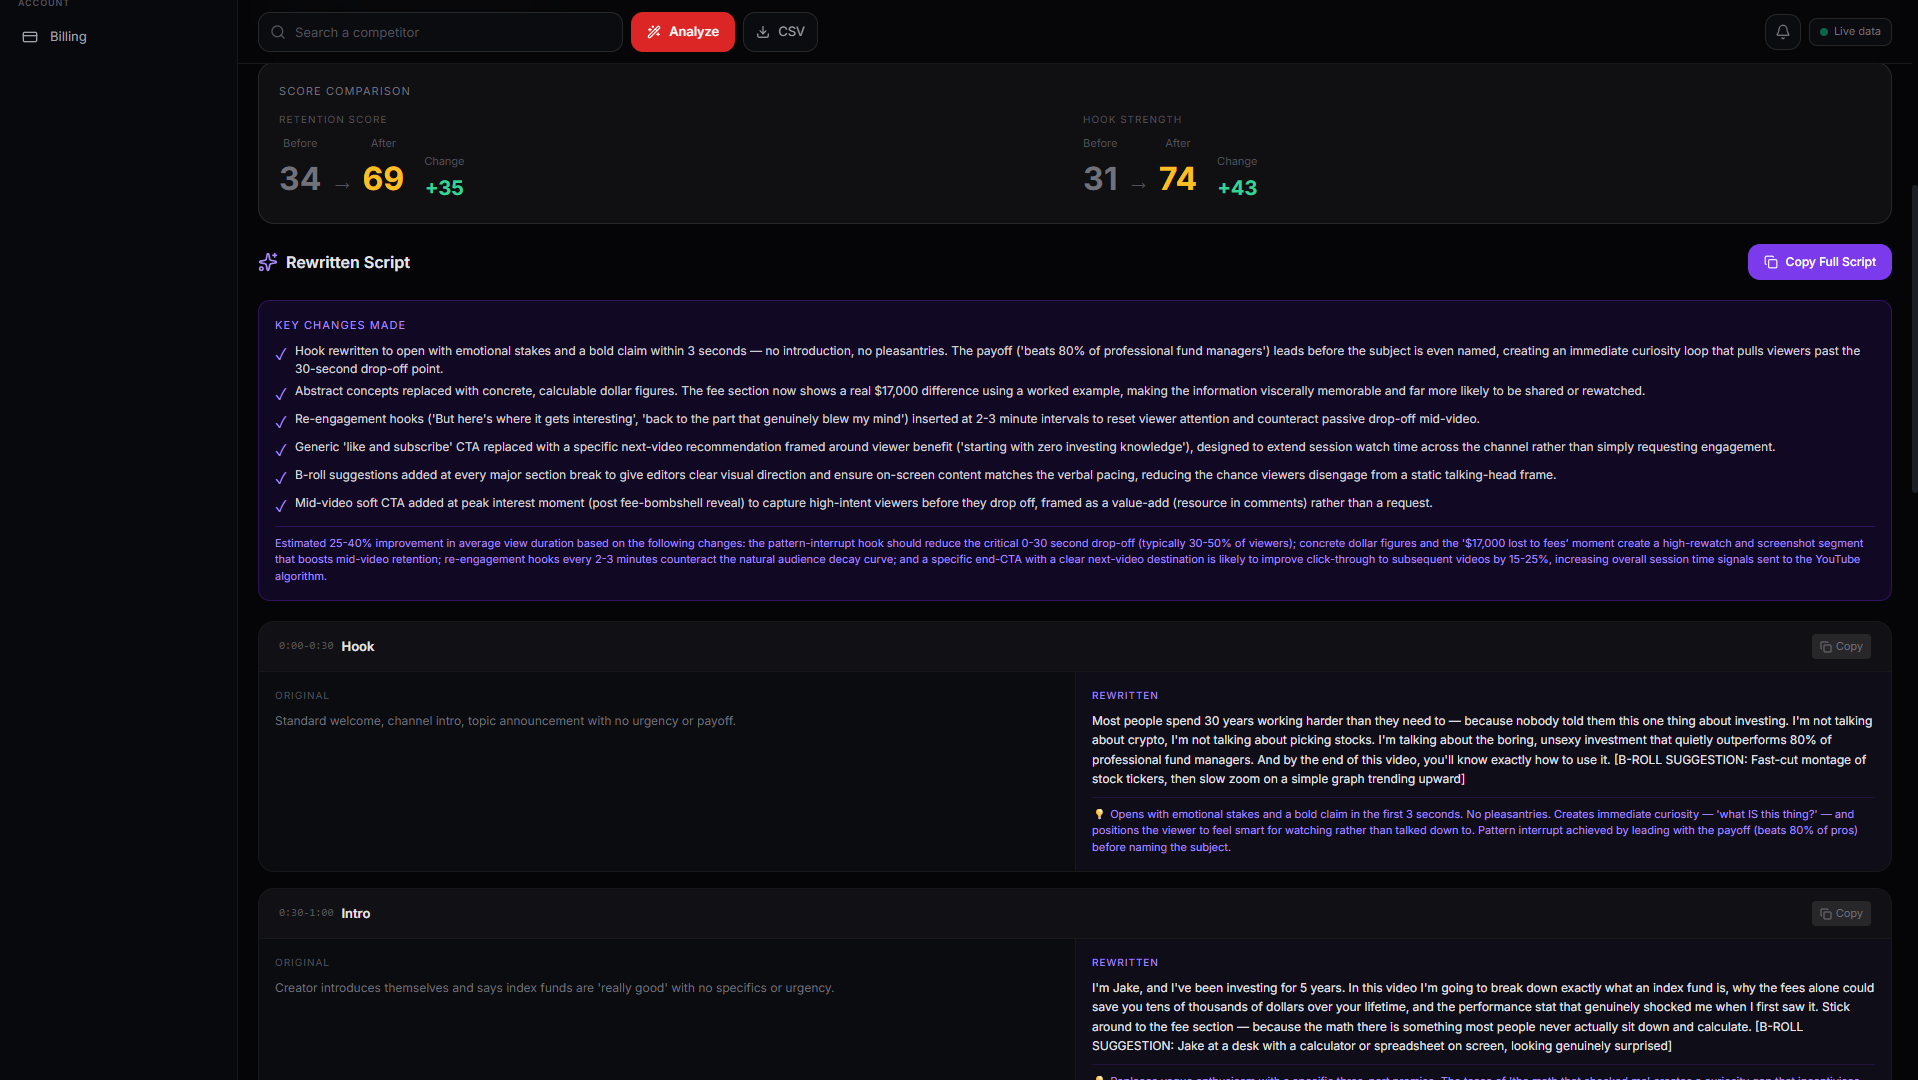Click the 'SCORE COMPARISON' label
Viewport: 1918px width, 1080px height.
pos(345,92)
